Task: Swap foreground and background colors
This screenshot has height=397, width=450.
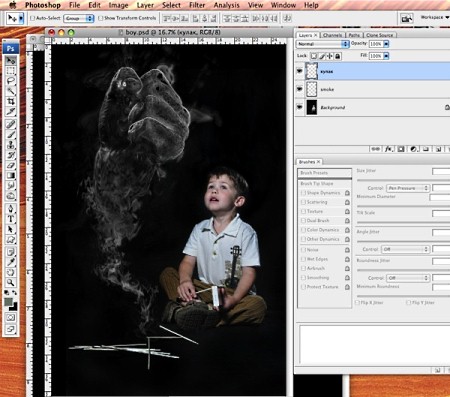Action: (14, 293)
